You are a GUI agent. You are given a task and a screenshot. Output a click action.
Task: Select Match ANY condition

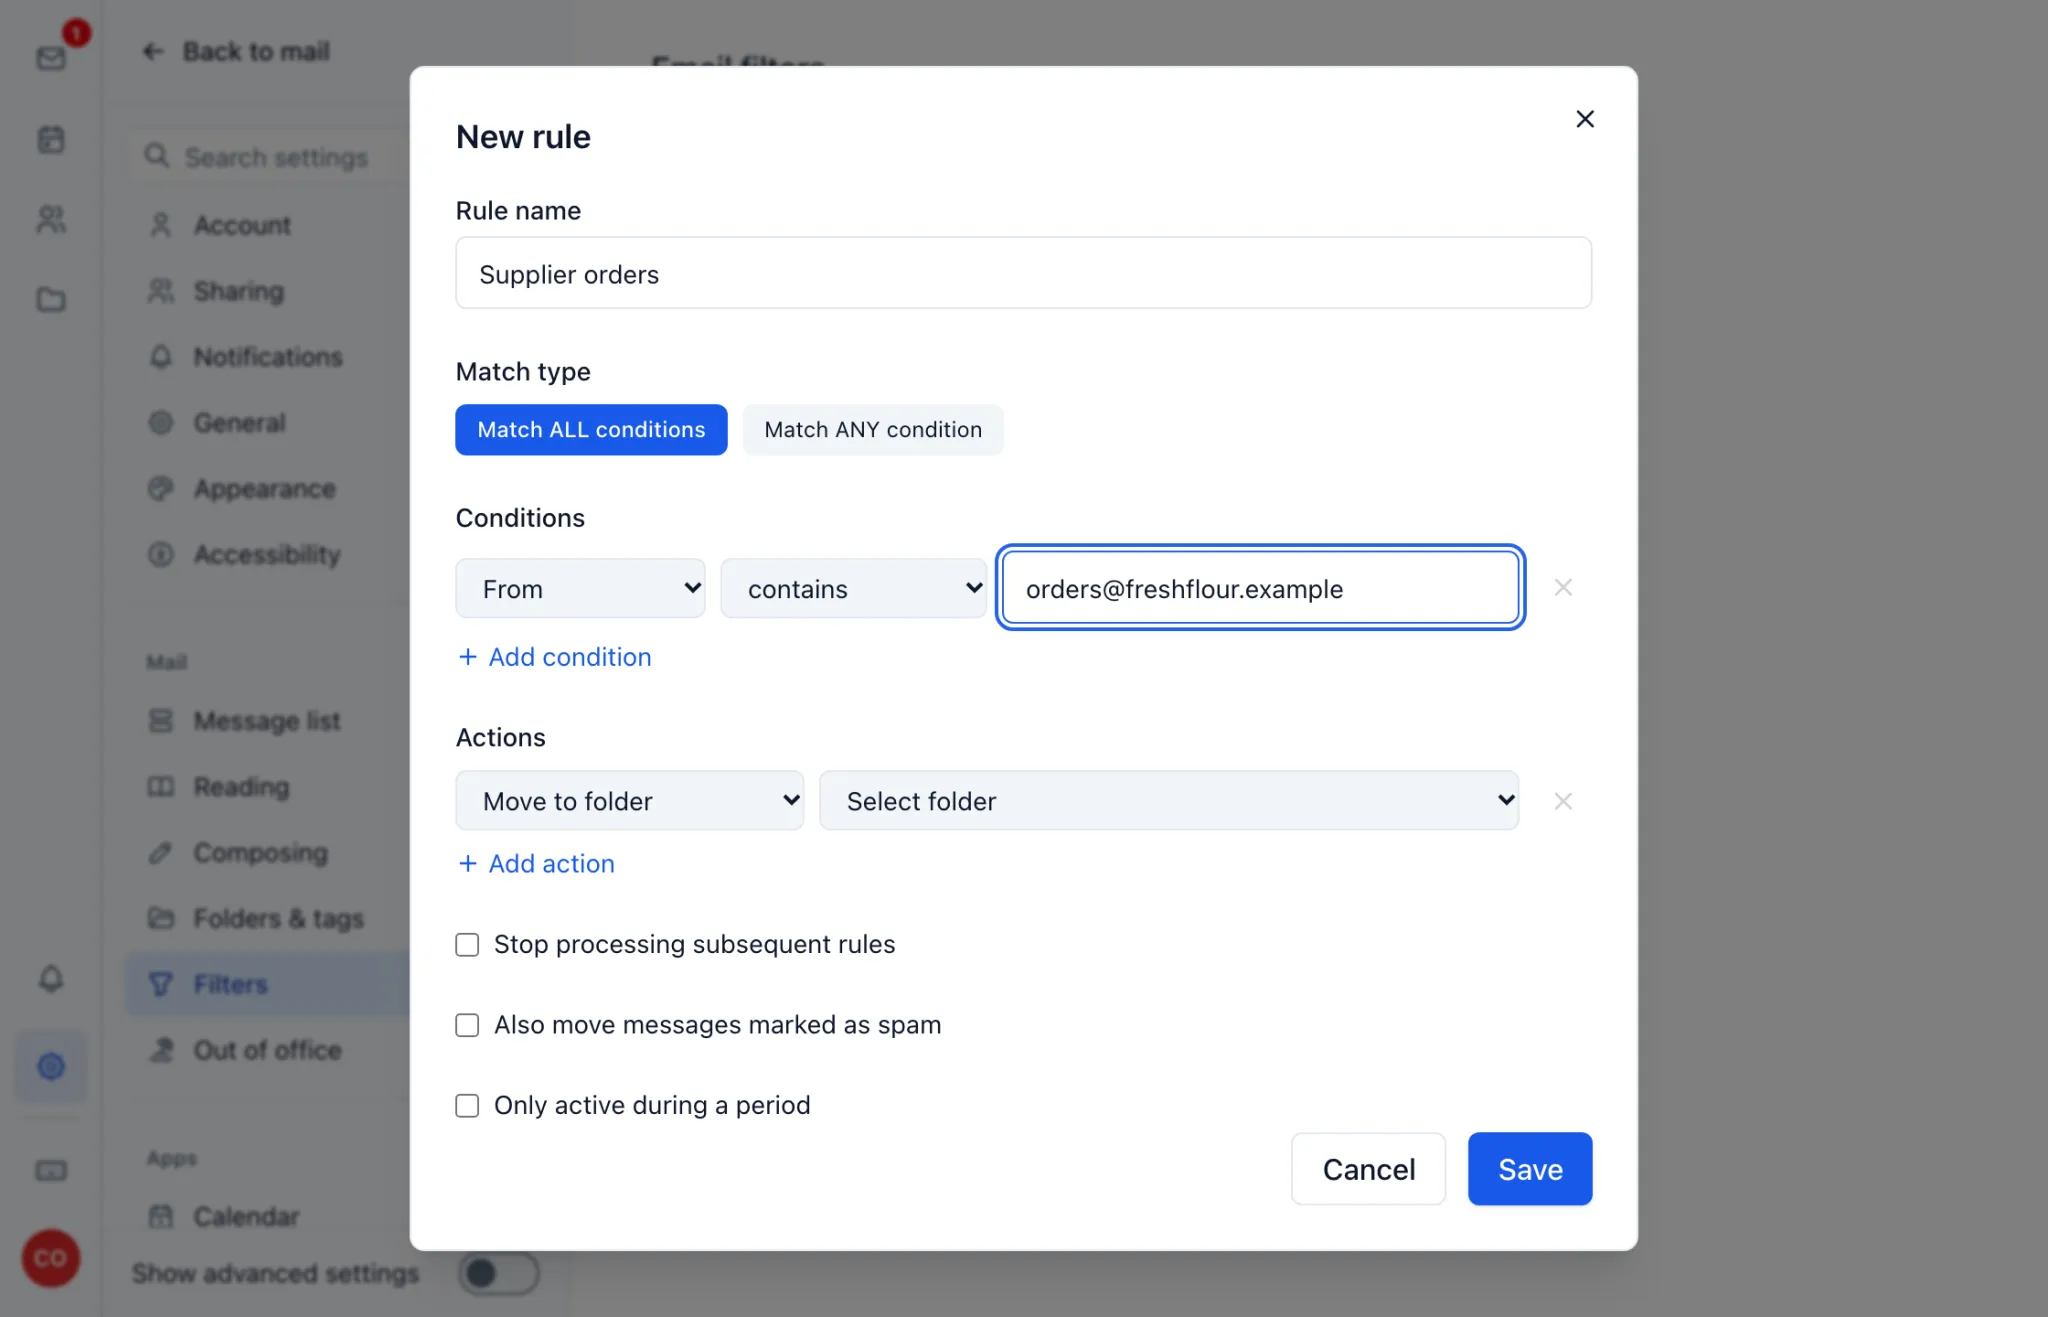click(873, 430)
